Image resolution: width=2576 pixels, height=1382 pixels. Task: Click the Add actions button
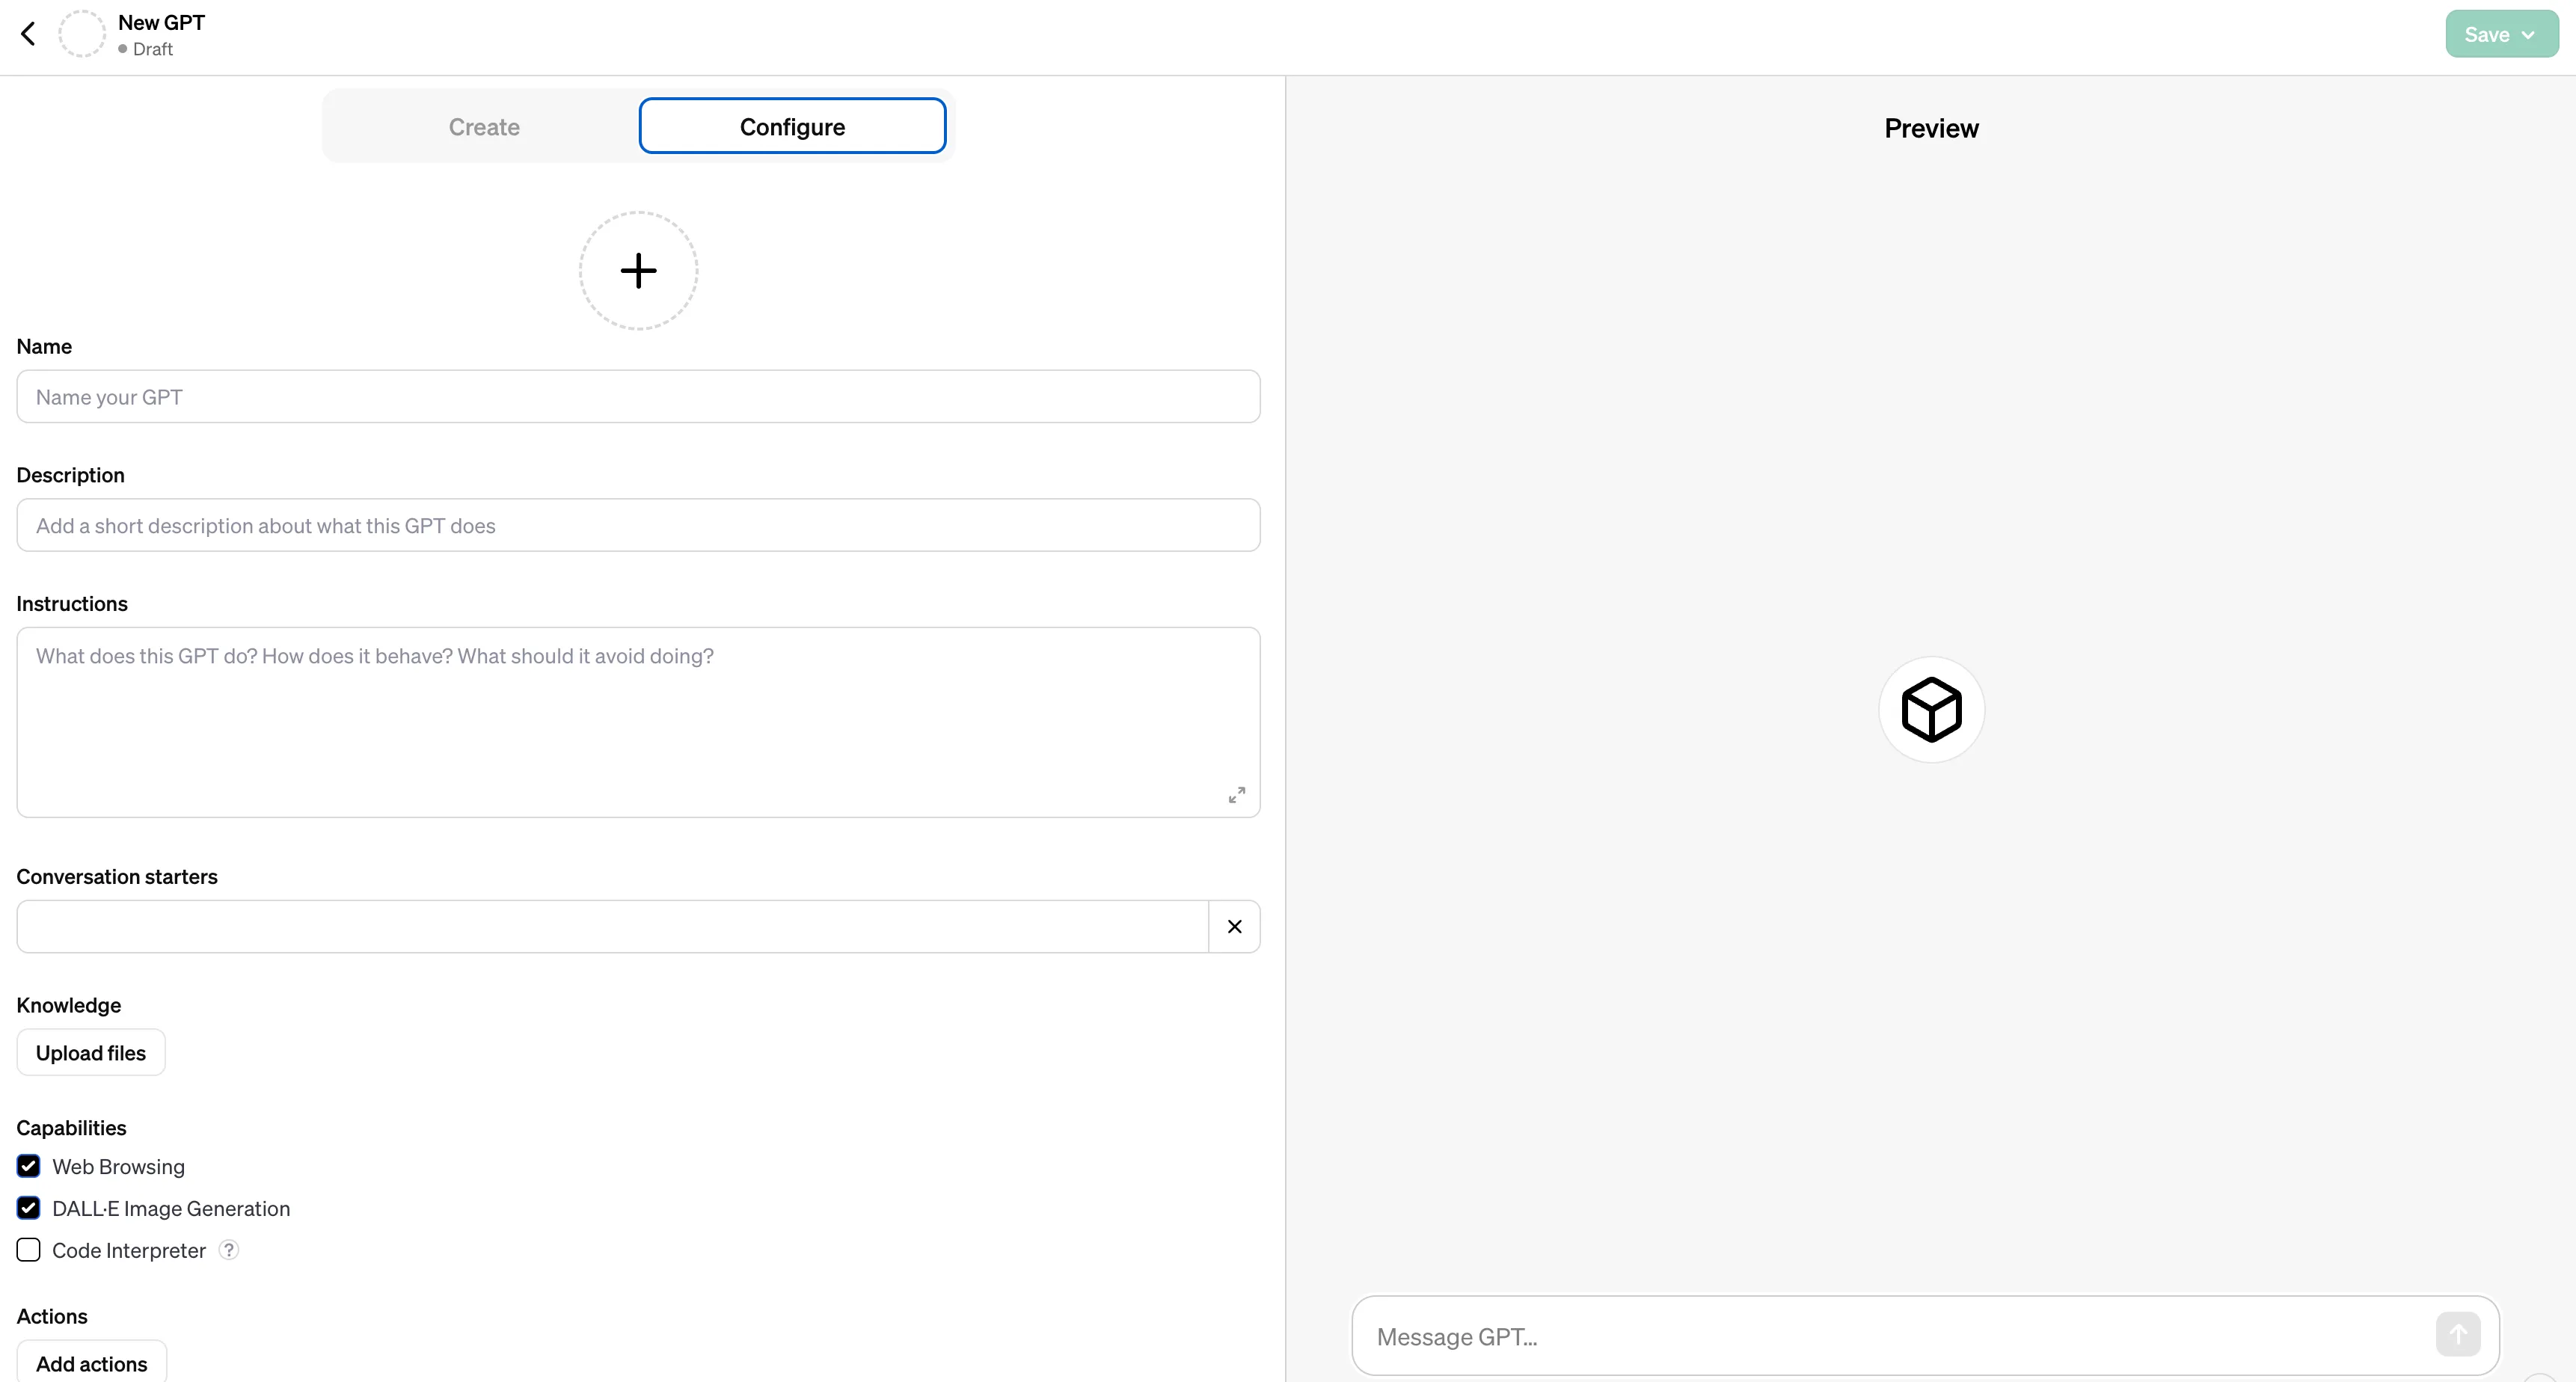click(91, 1363)
